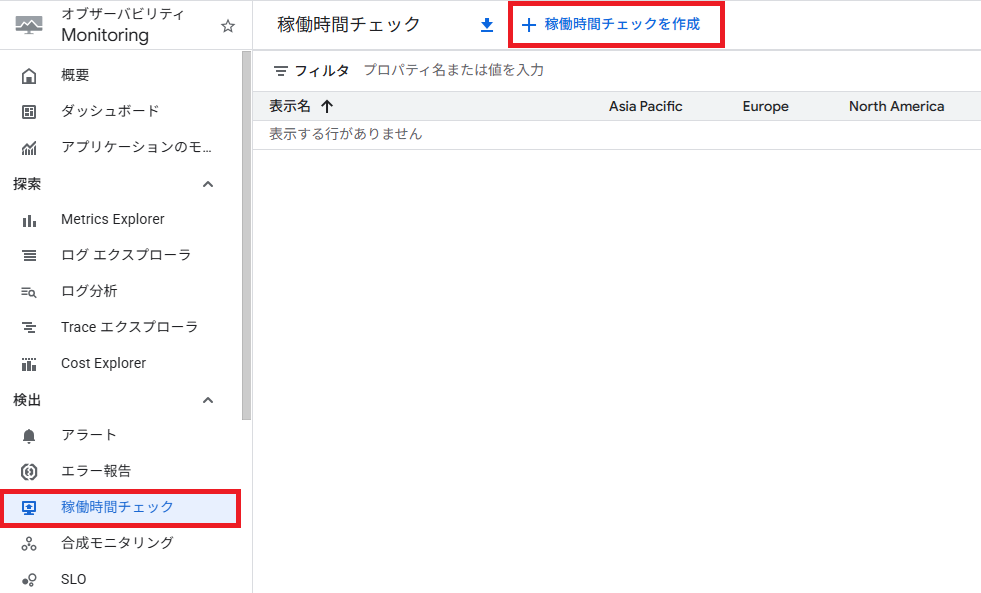981x593 pixels.
Task: Collapse the 検出 section chevron
Action: coord(208,400)
